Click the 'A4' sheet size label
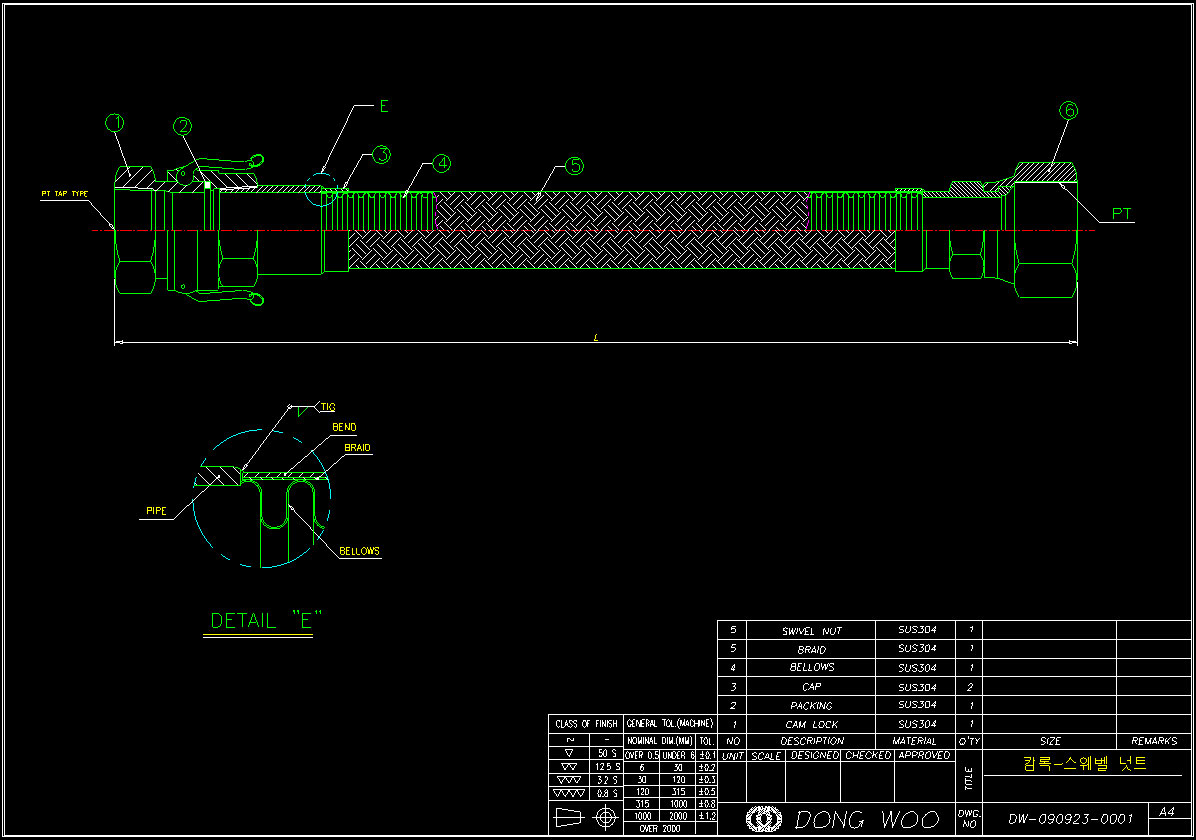The width and height of the screenshot is (1196, 840). tap(1166, 812)
